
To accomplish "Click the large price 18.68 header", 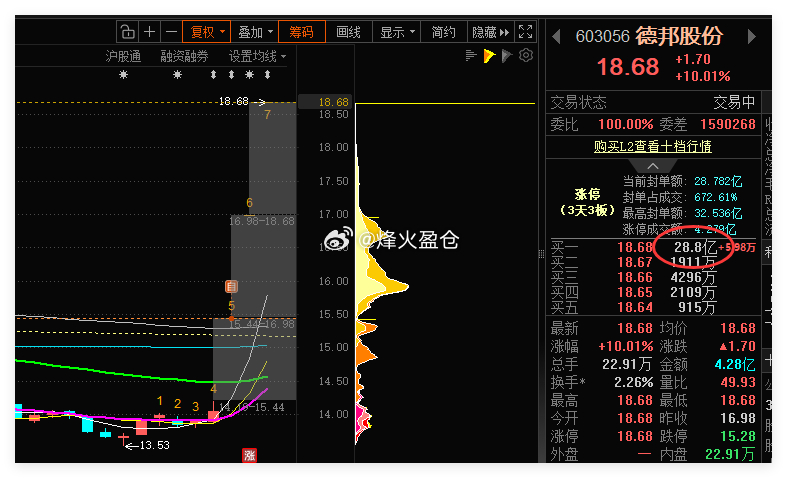I will click(627, 67).
